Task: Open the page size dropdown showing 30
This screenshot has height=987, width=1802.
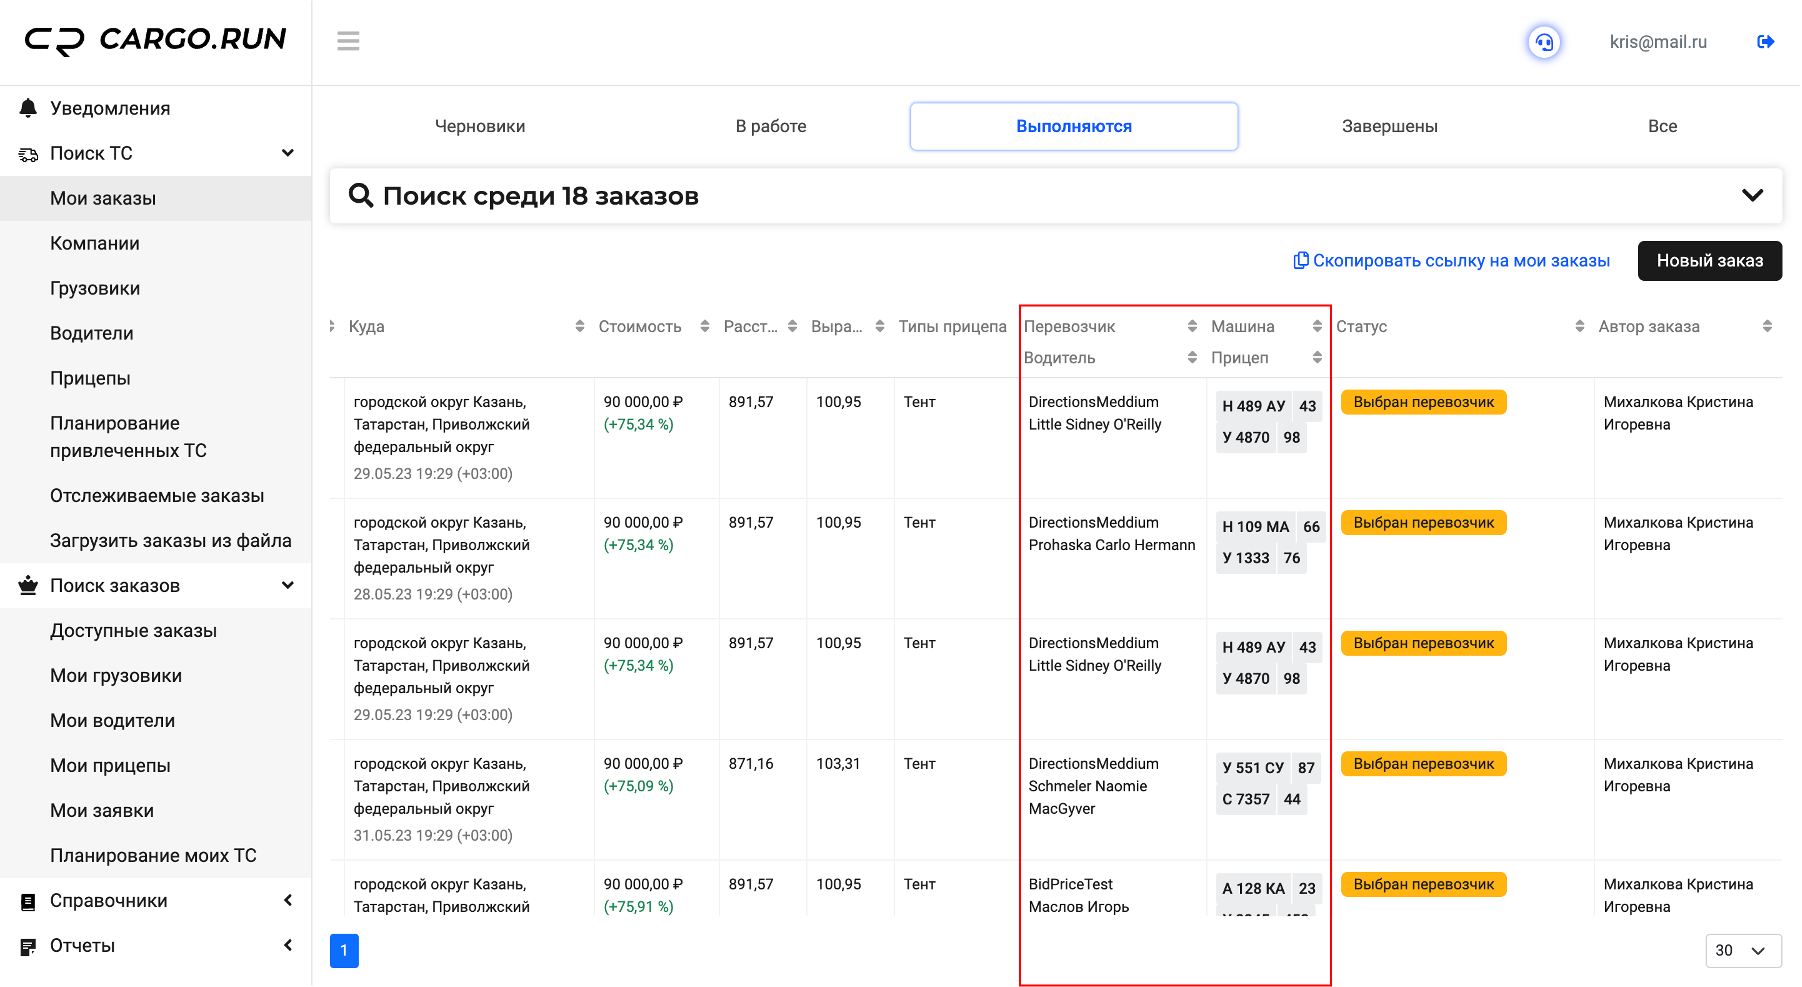Action: point(1743,950)
